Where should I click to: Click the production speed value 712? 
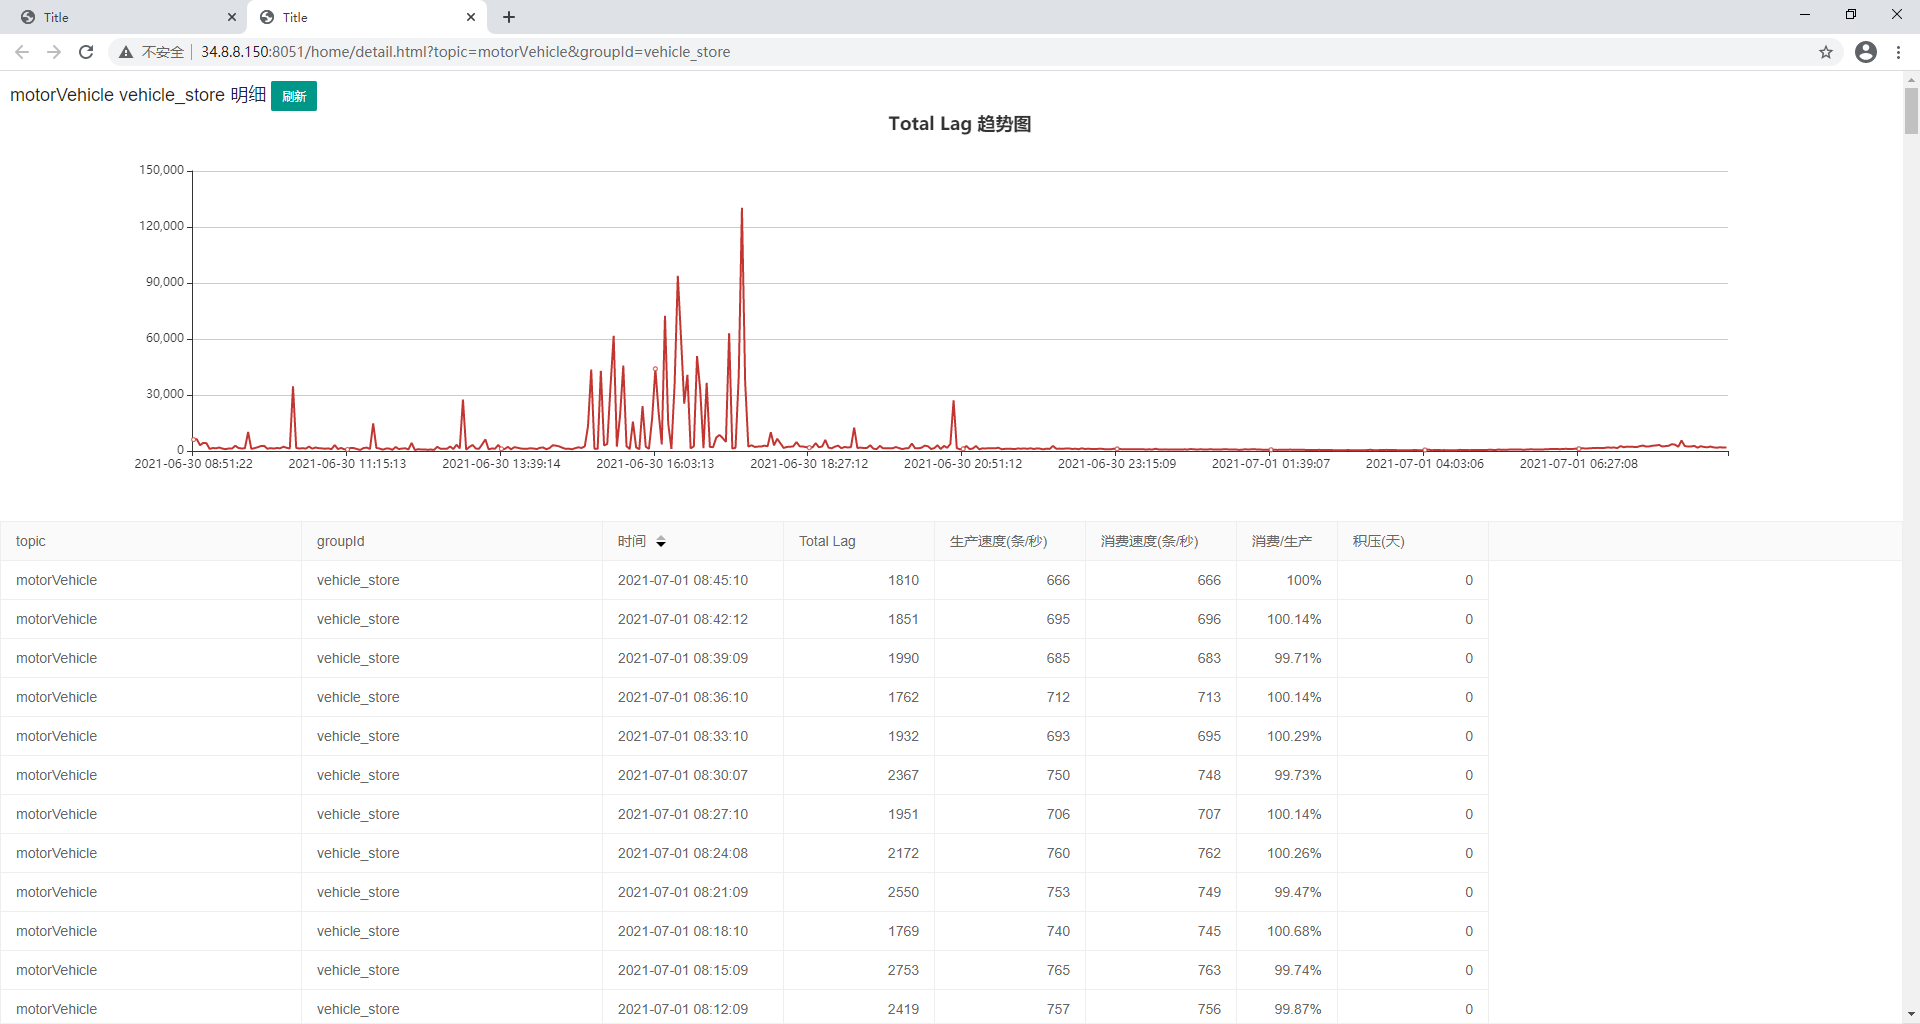[x=1058, y=697]
